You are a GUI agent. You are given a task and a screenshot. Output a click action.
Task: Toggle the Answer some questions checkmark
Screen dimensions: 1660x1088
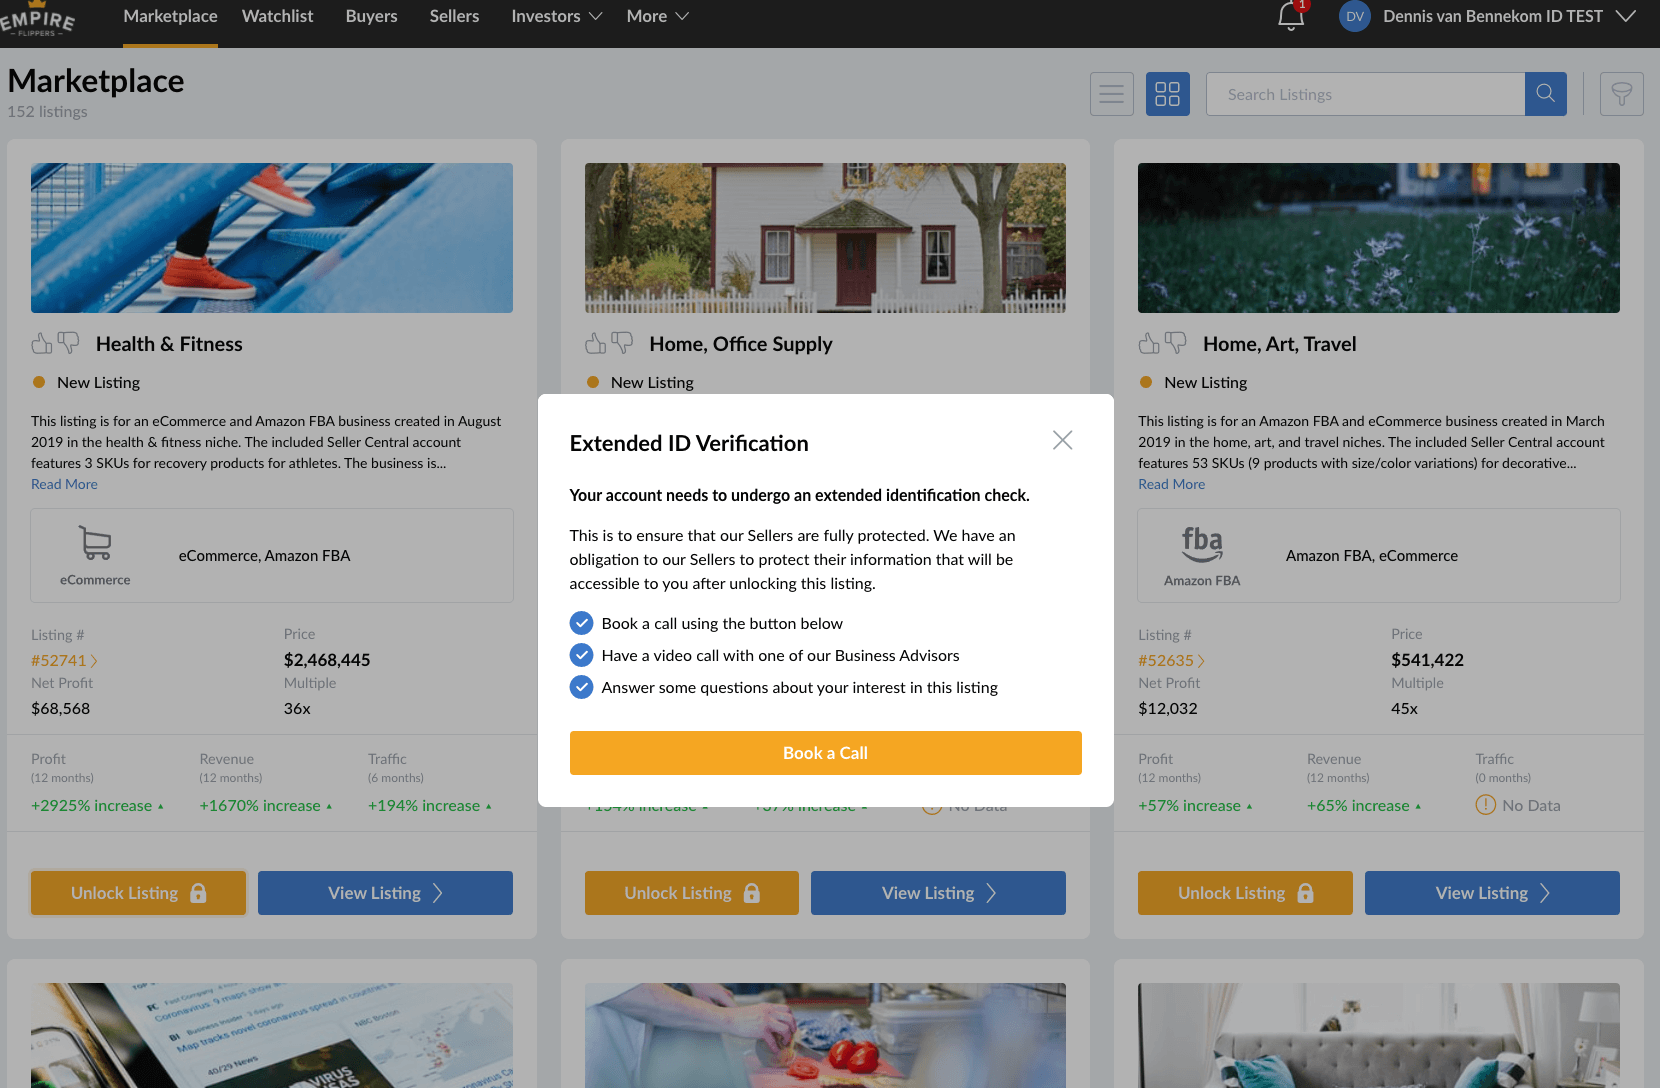tap(581, 688)
